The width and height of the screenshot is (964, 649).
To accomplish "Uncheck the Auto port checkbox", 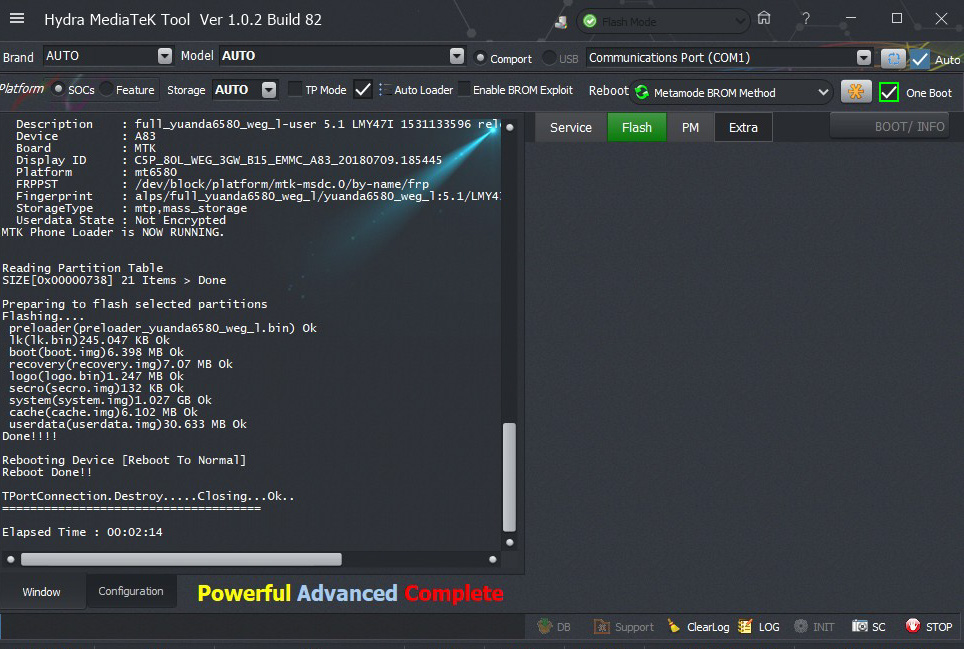I will [920, 59].
